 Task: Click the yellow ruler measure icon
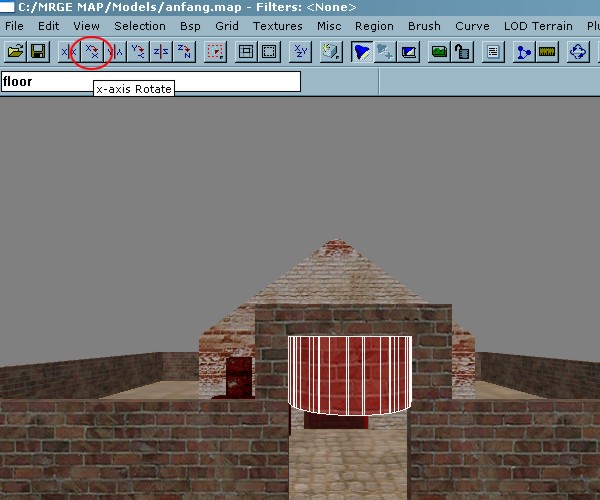pyautogui.click(x=547, y=51)
